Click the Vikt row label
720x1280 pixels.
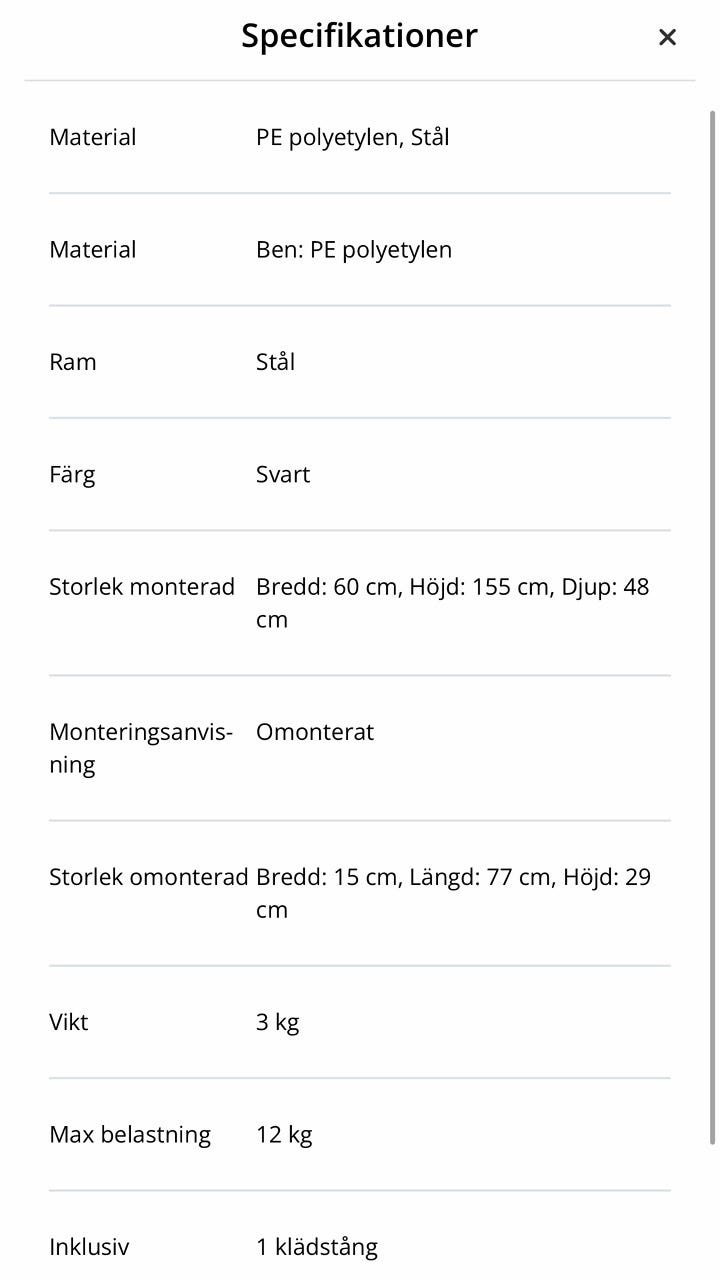pyautogui.click(x=69, y=1022)
